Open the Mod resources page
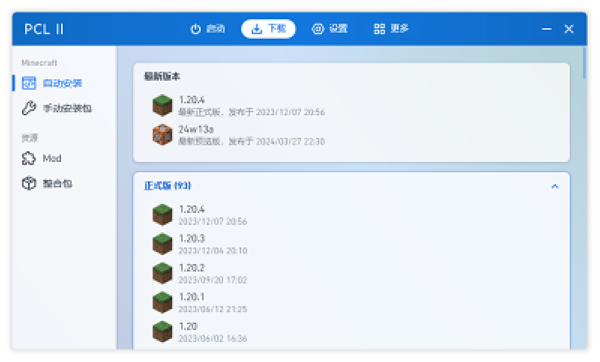Viewport: 600px width, 362px height. point(64,158)
